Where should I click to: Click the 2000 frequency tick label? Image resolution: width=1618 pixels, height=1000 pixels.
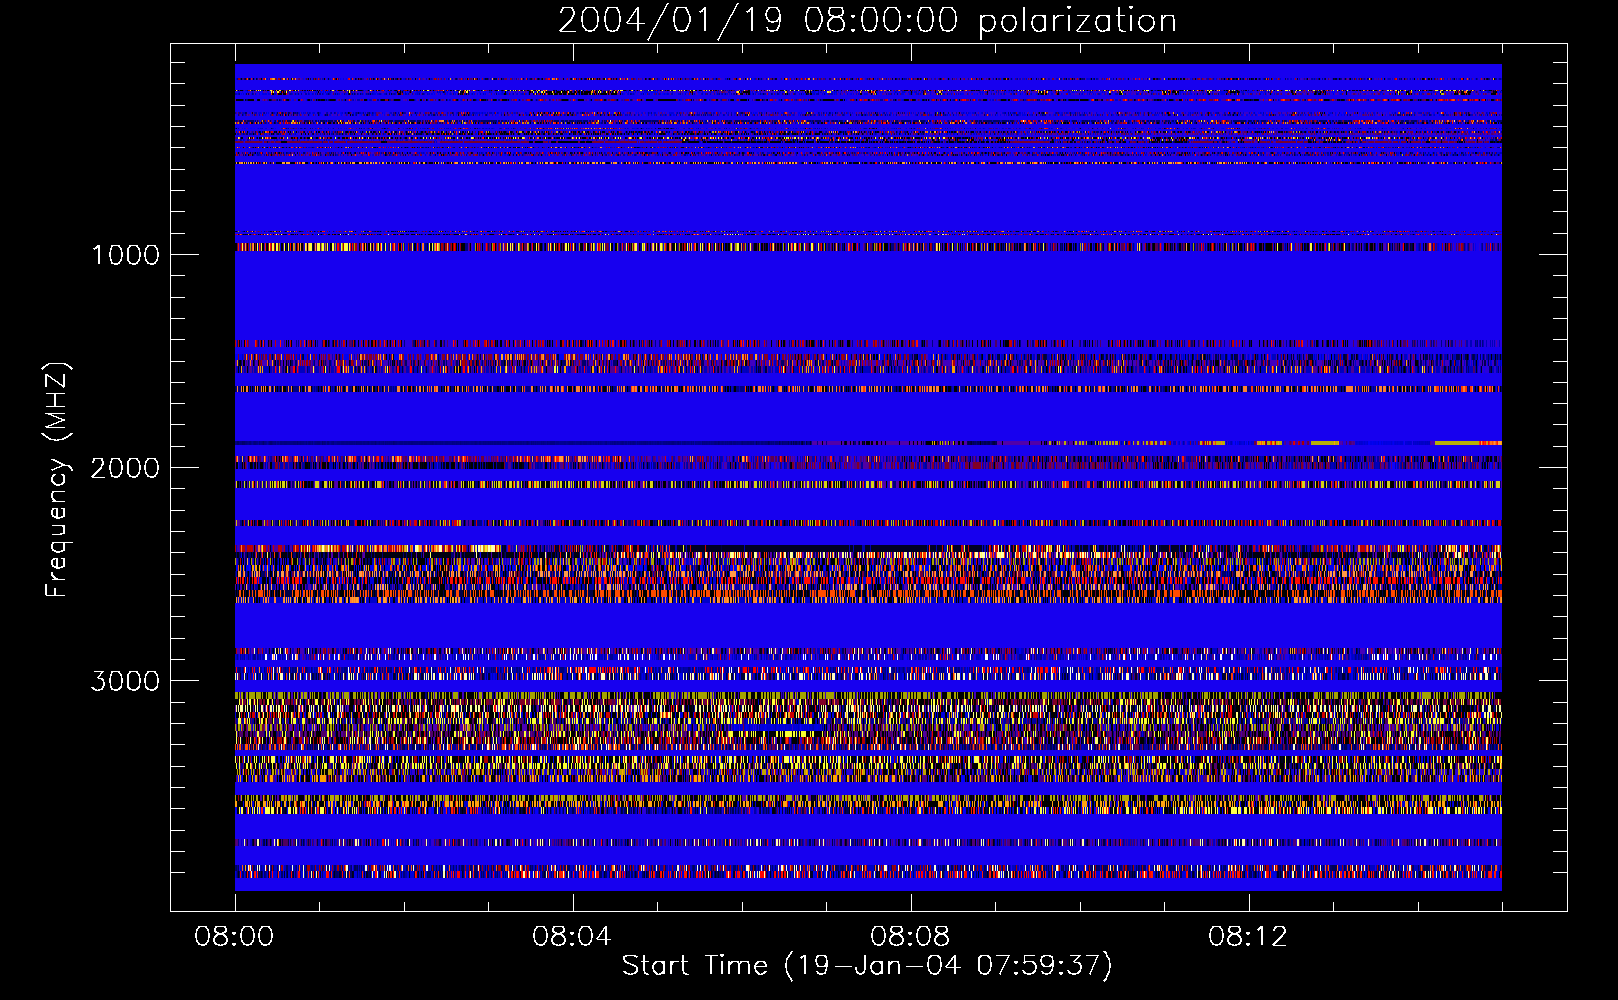click(125, 468)
